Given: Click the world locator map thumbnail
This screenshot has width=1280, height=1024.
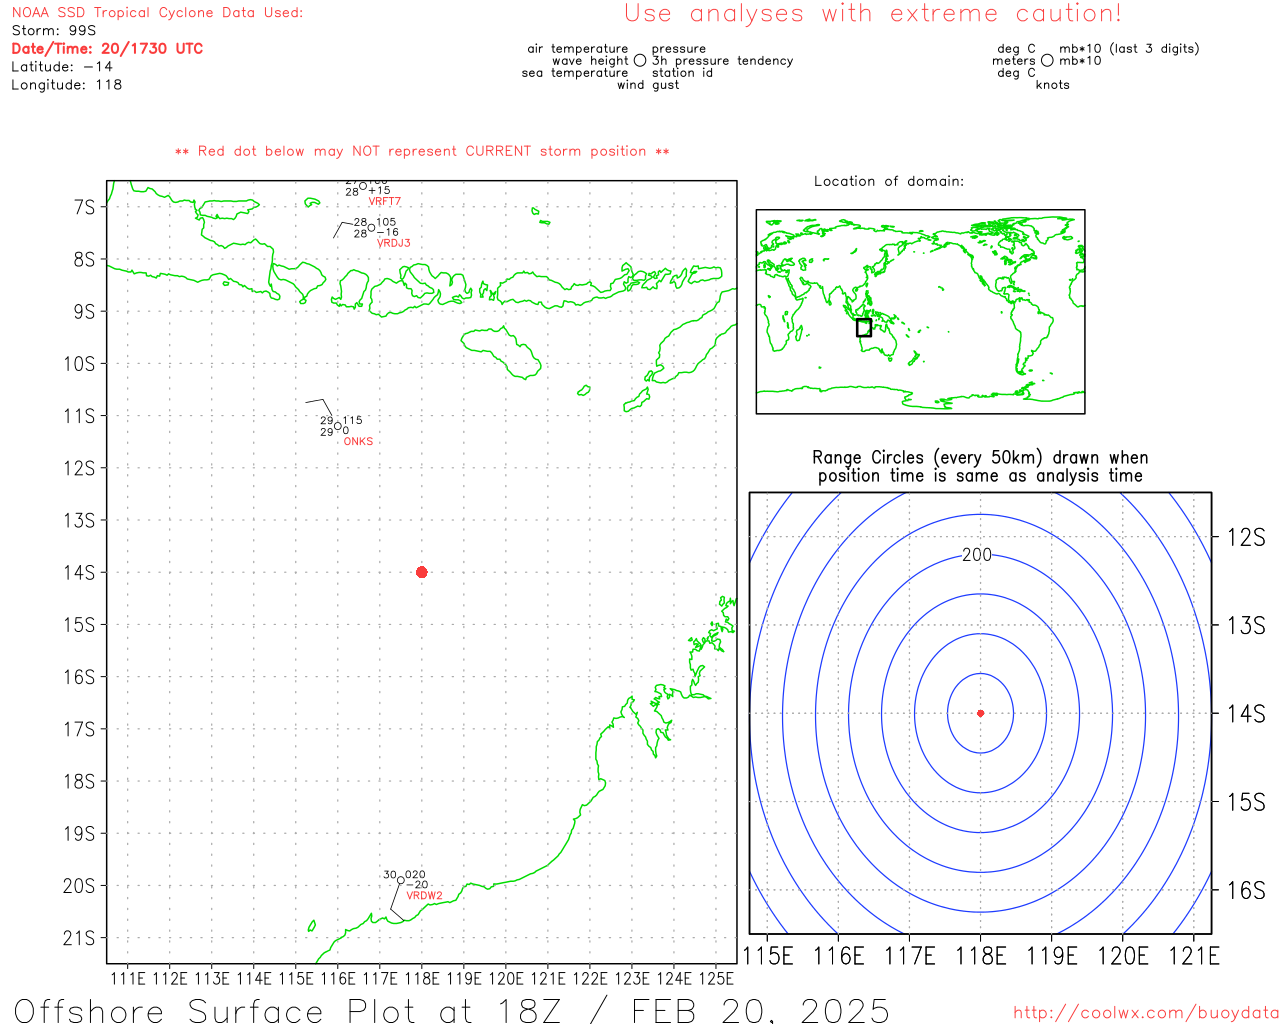Looking at the screenshot, I should click(x=920, y=311).
